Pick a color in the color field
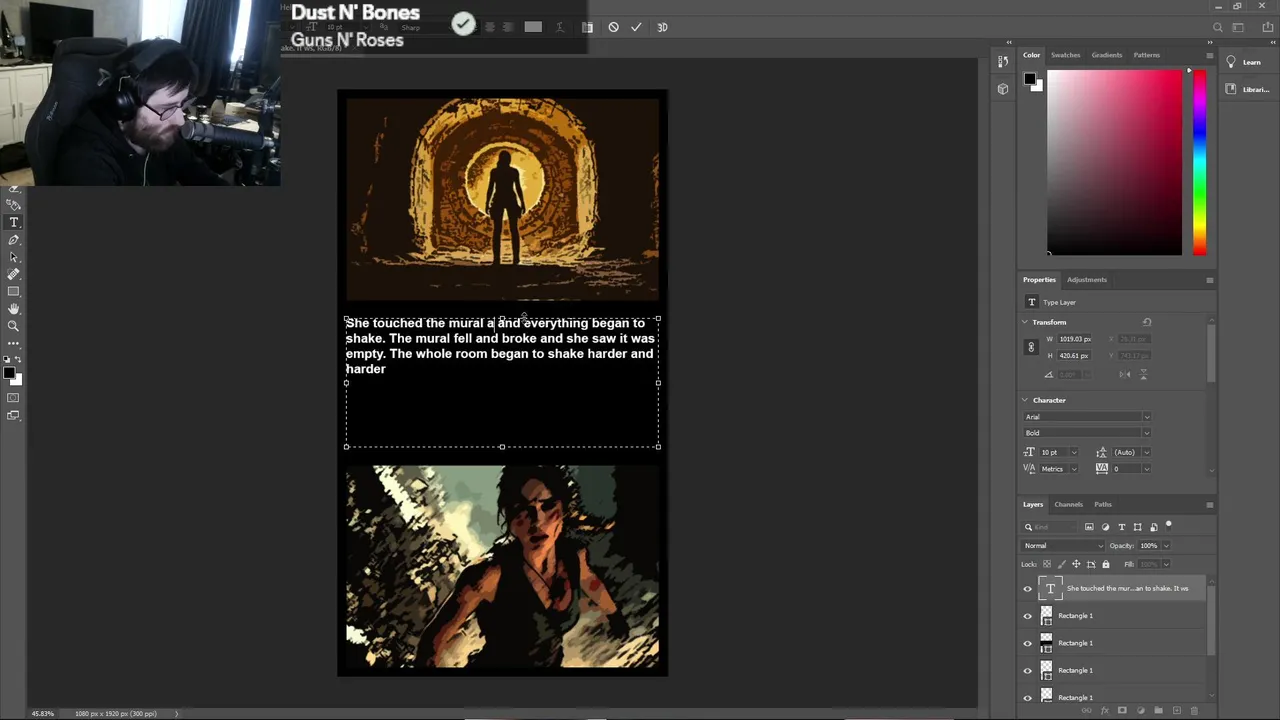The image size is (1280, 720). click(x=1114, y=162)
